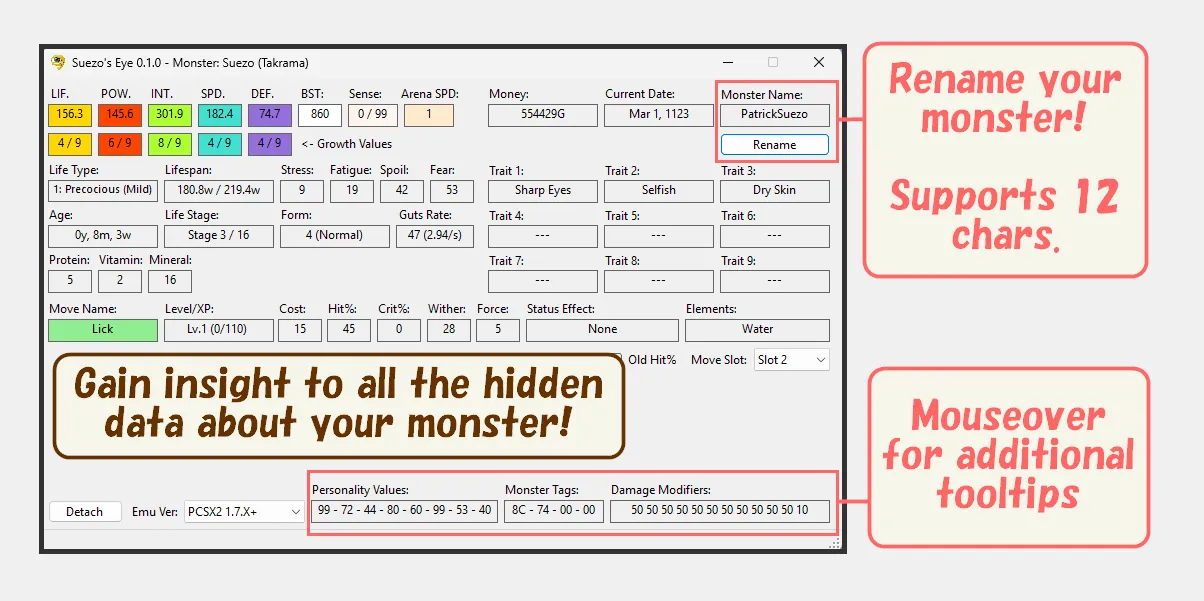
Task: Click the Personality Values field
Action: 404,511
